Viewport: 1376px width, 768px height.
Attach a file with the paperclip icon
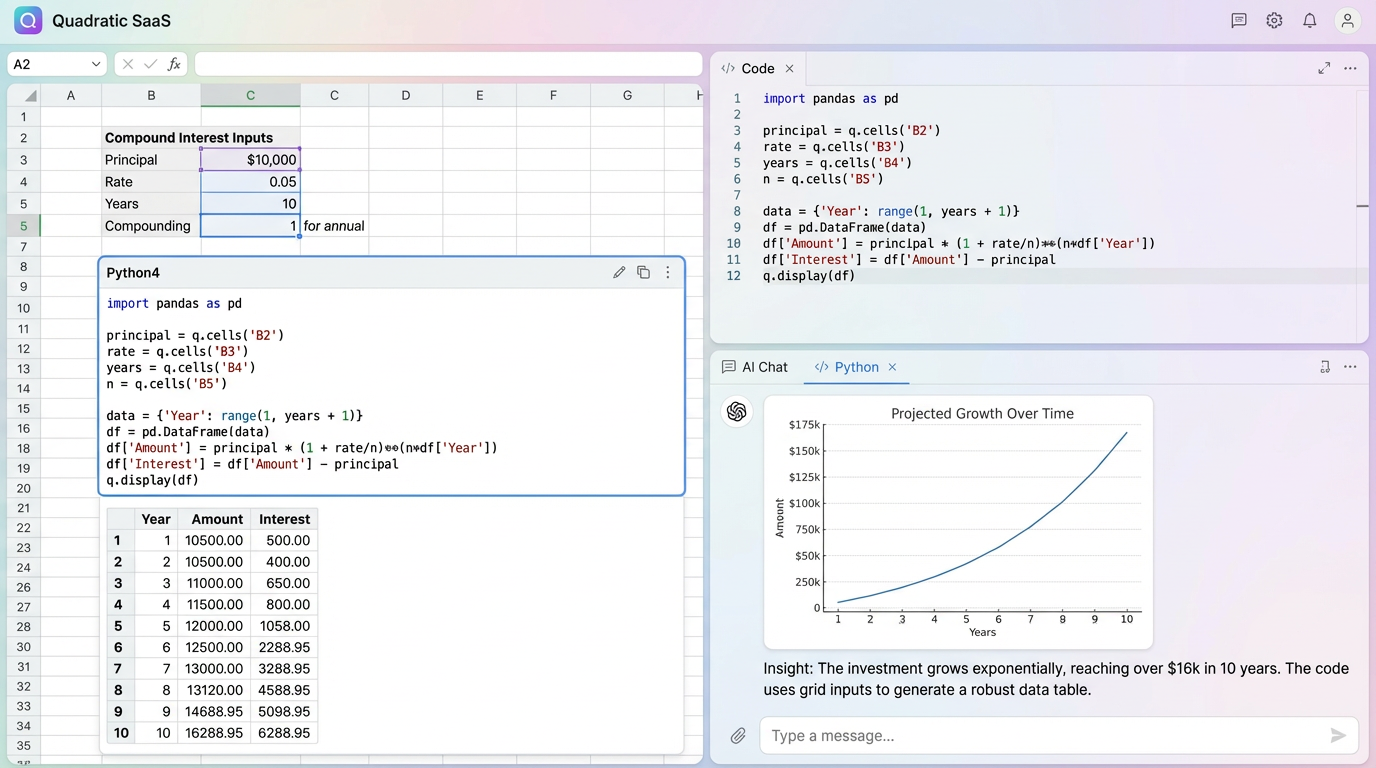738,736
